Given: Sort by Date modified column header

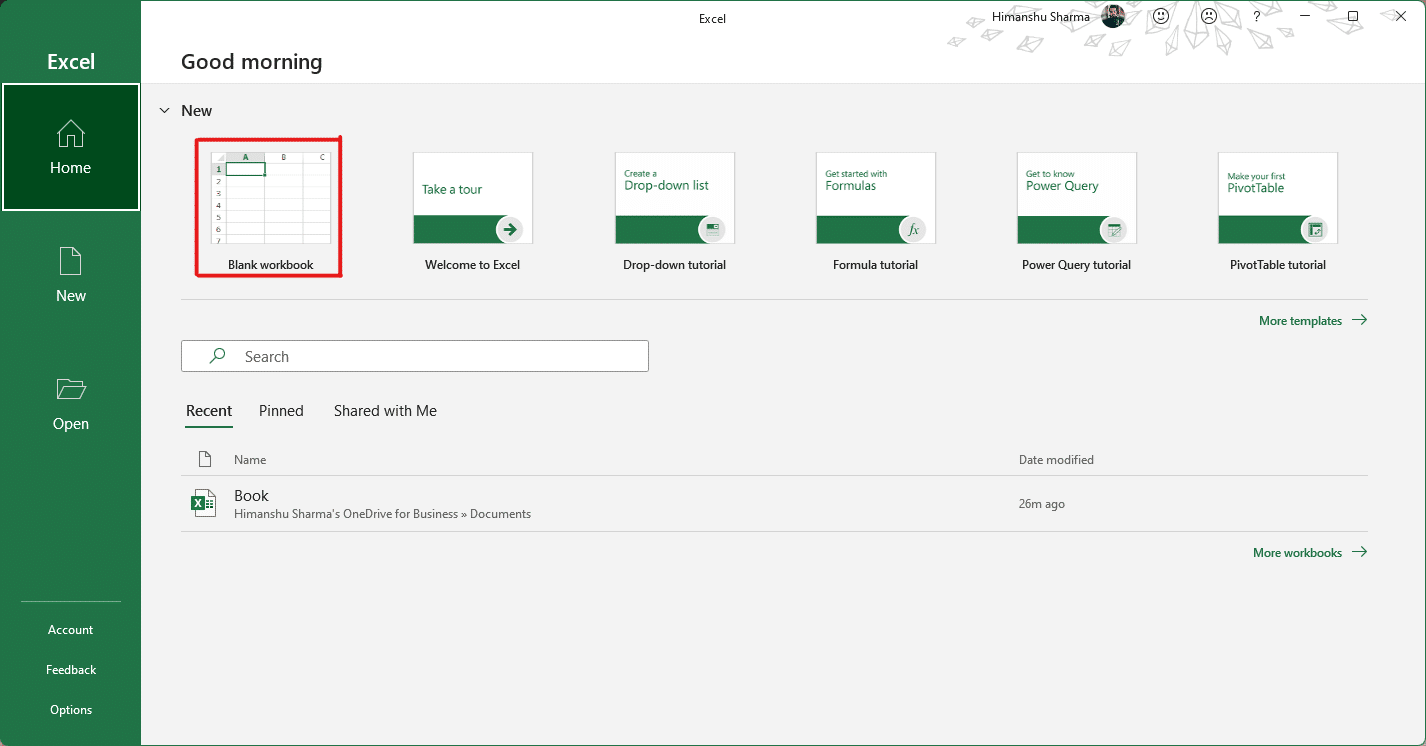Looking at the screenshot, I should pyautogui.click(x=1056, y=460).
